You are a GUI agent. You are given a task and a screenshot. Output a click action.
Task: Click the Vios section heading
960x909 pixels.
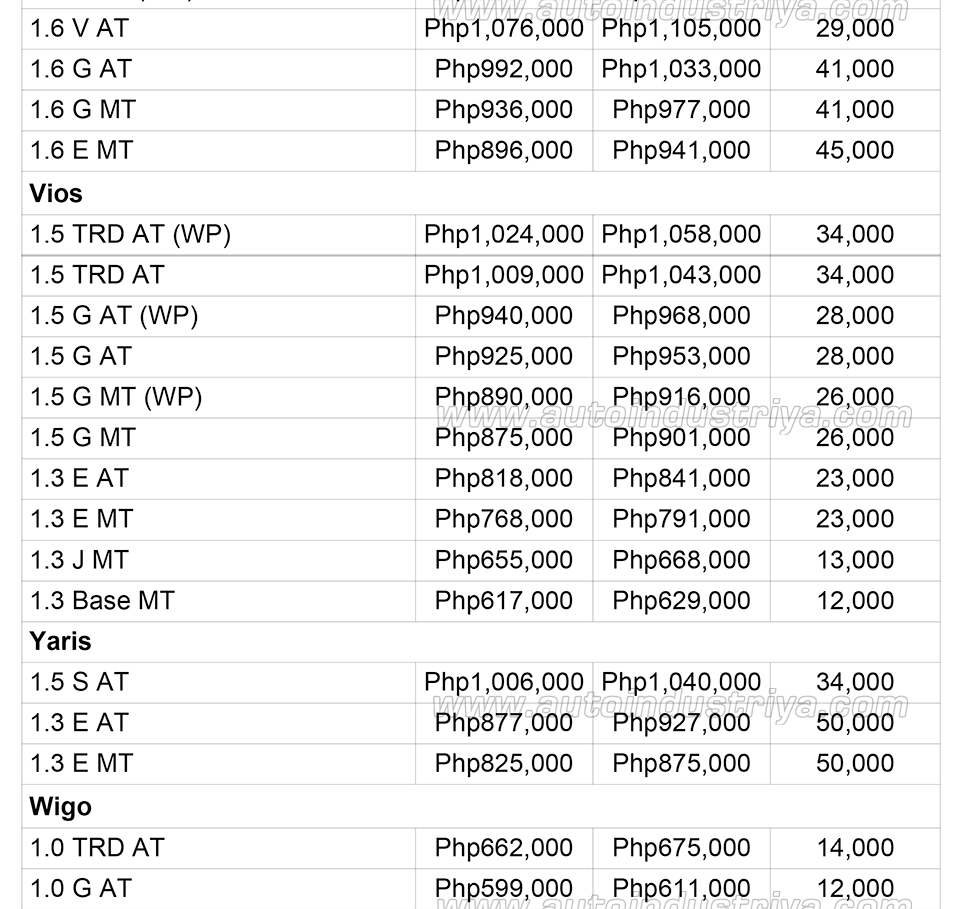coord(56,193)
